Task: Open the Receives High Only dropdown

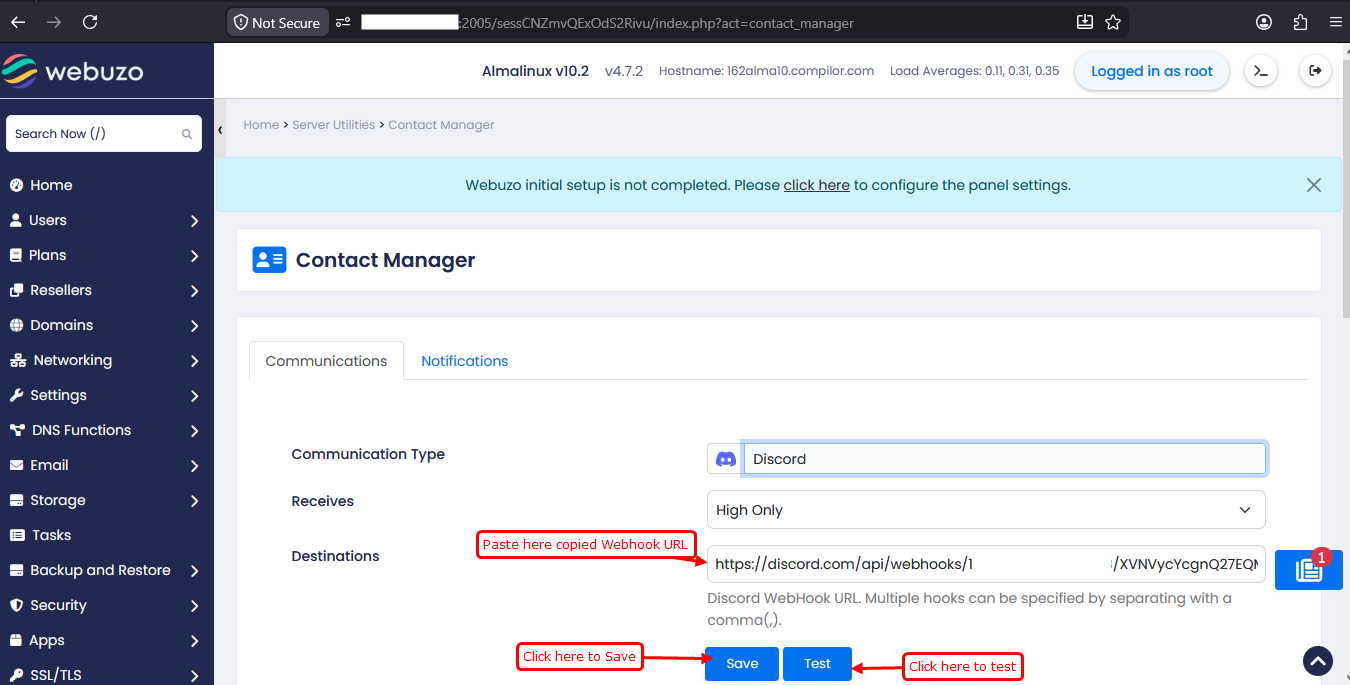Action: pos(986,510)
